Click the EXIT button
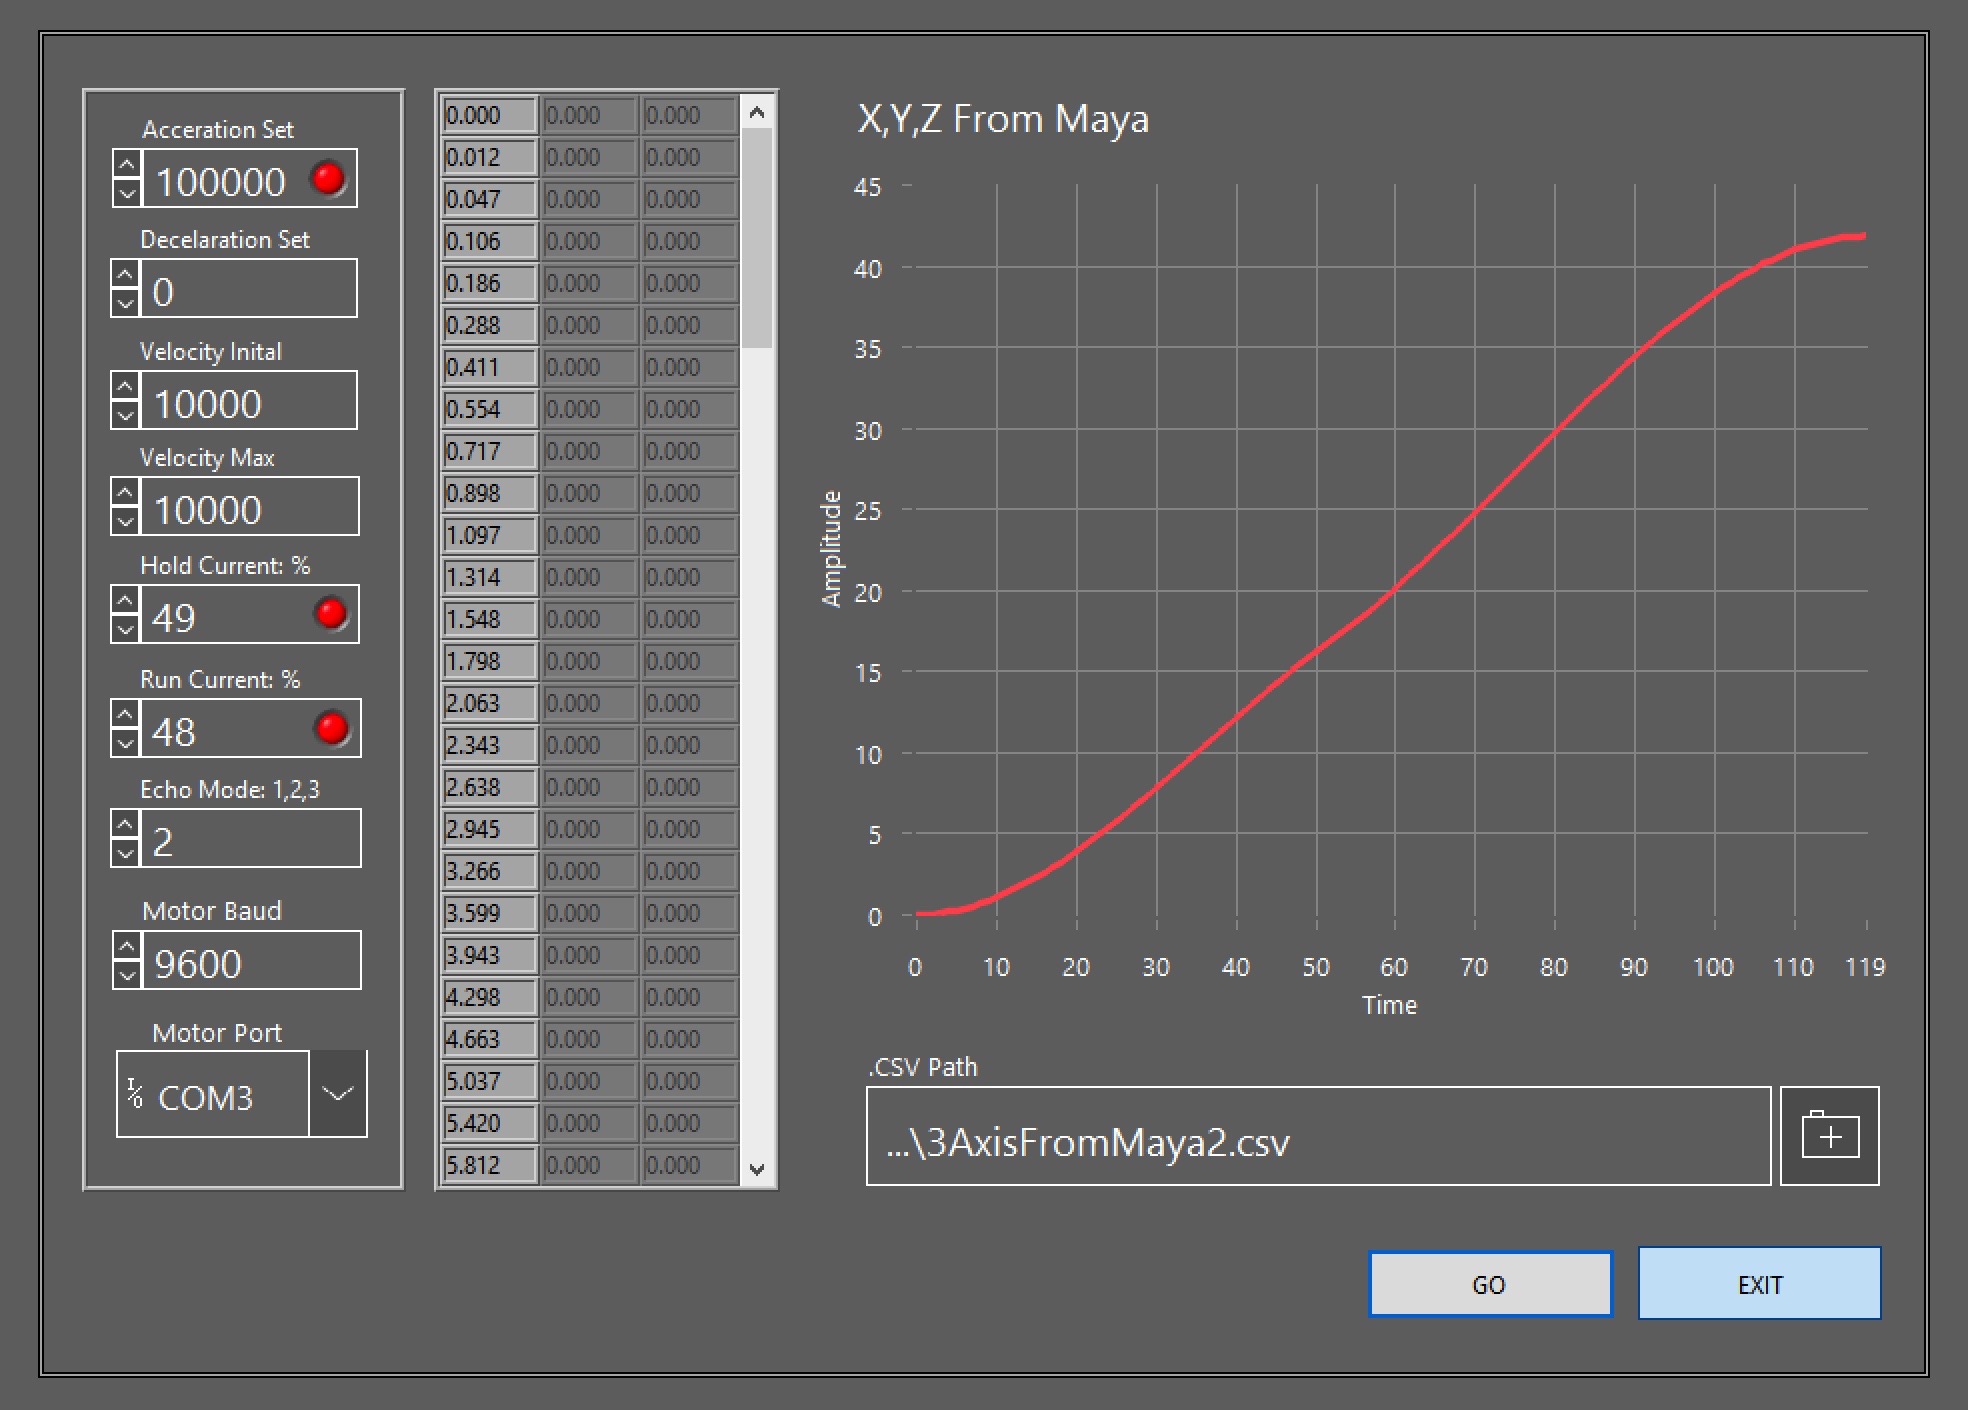Viewport: 1968px width, 1410px height. coord(1759,1283)
